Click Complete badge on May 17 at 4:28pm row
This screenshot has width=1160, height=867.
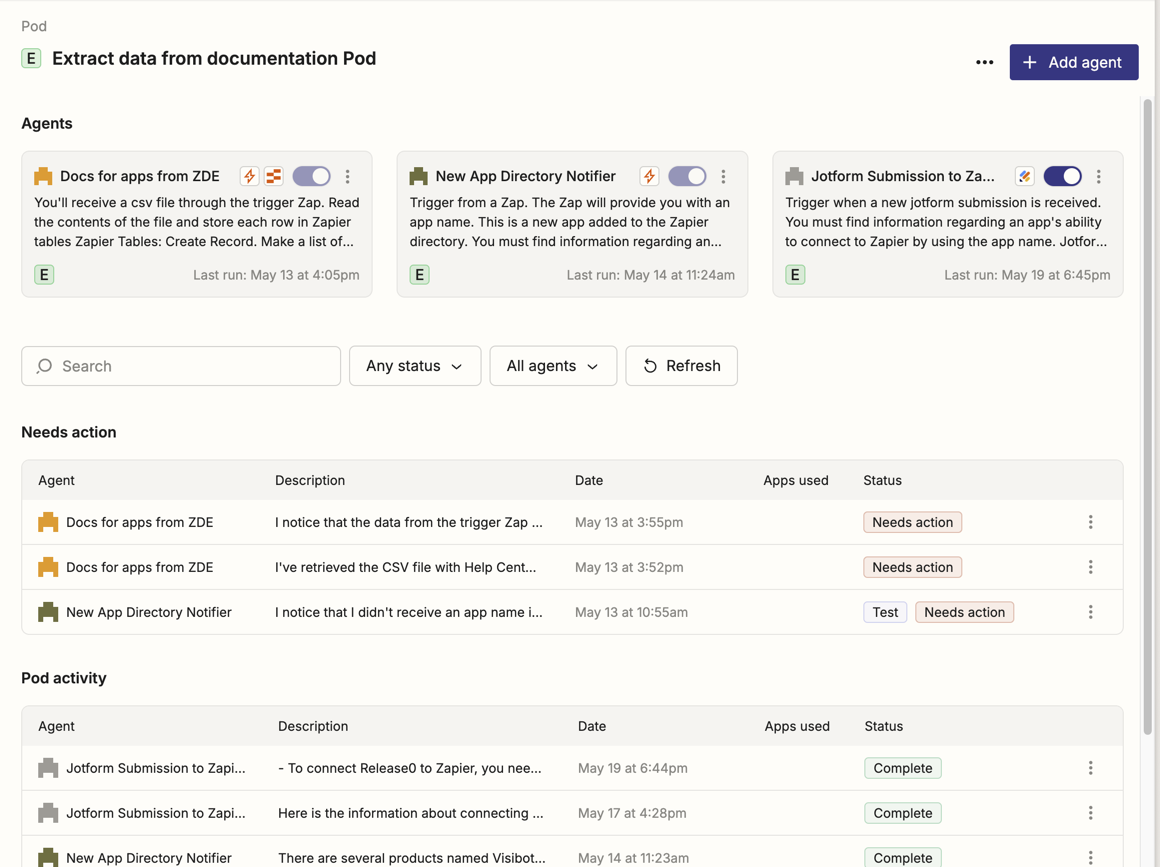tap(903, 814)
